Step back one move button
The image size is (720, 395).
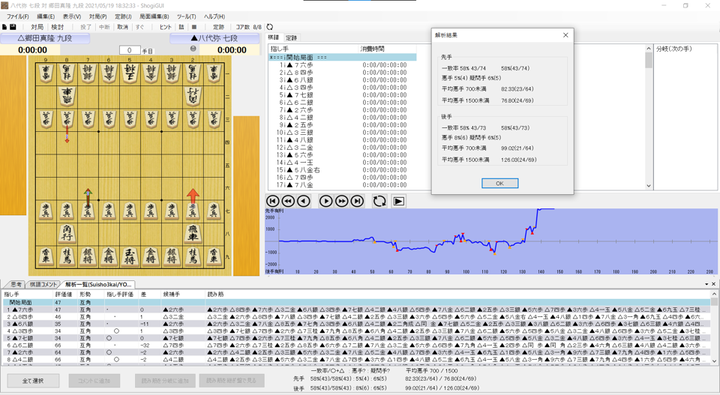304,201
